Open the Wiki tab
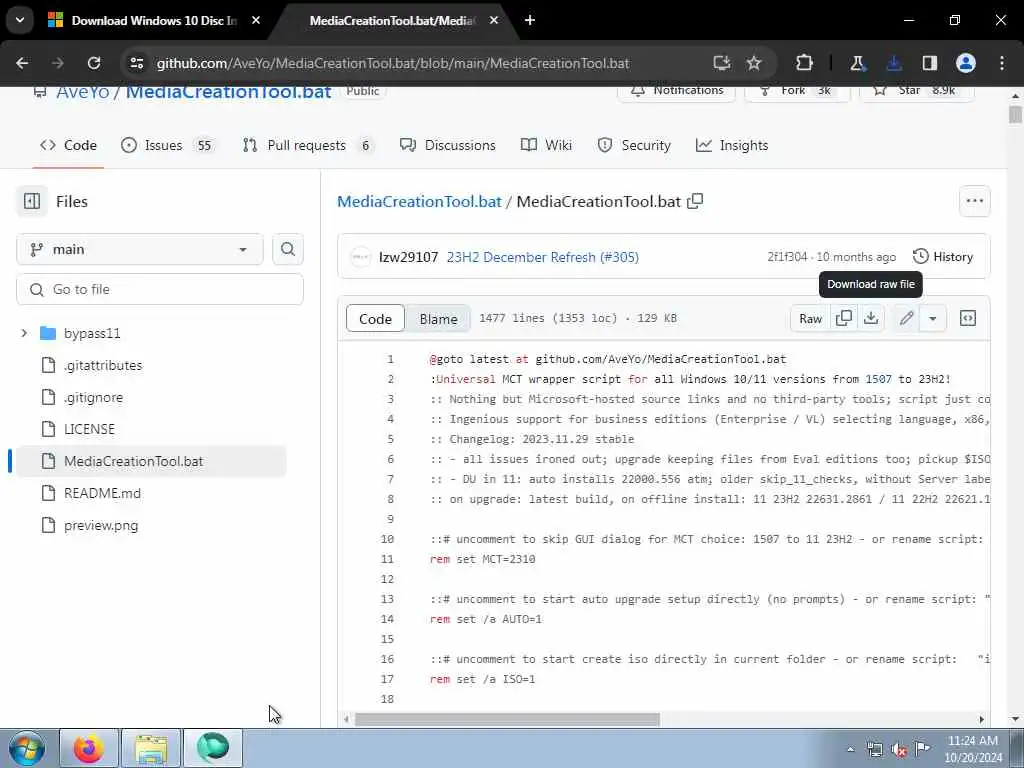Screen dimensions: 1024x768 click(546, 145)
